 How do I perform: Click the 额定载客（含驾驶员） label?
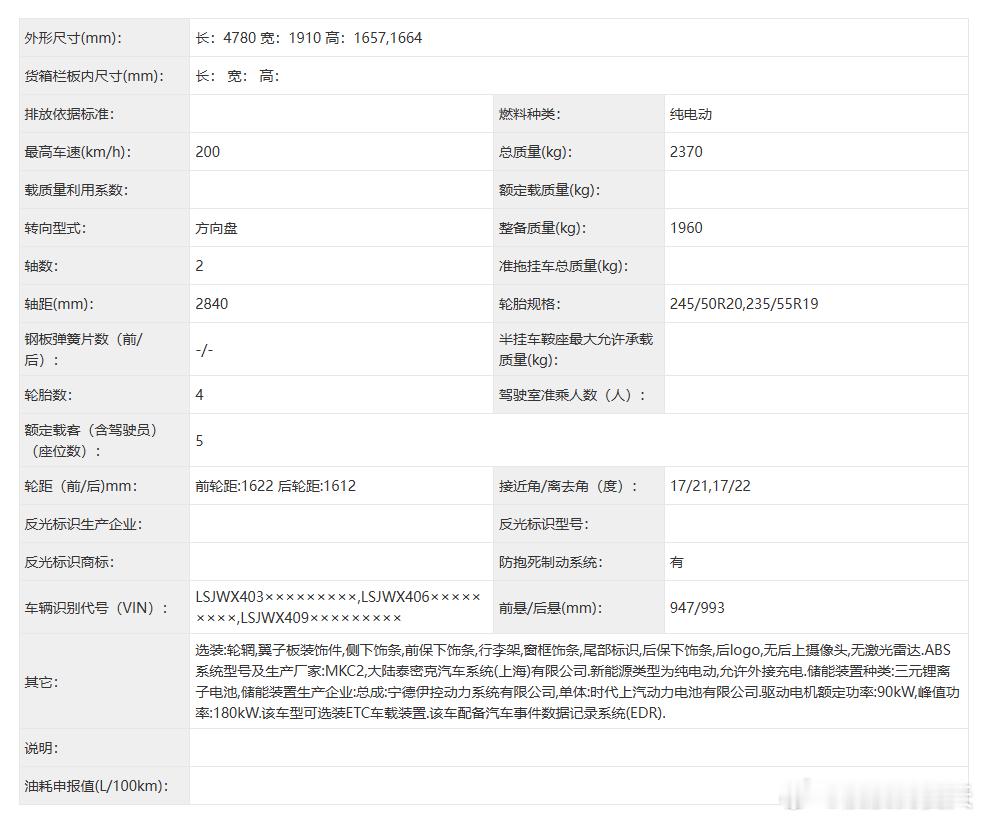tap(91, 440)
